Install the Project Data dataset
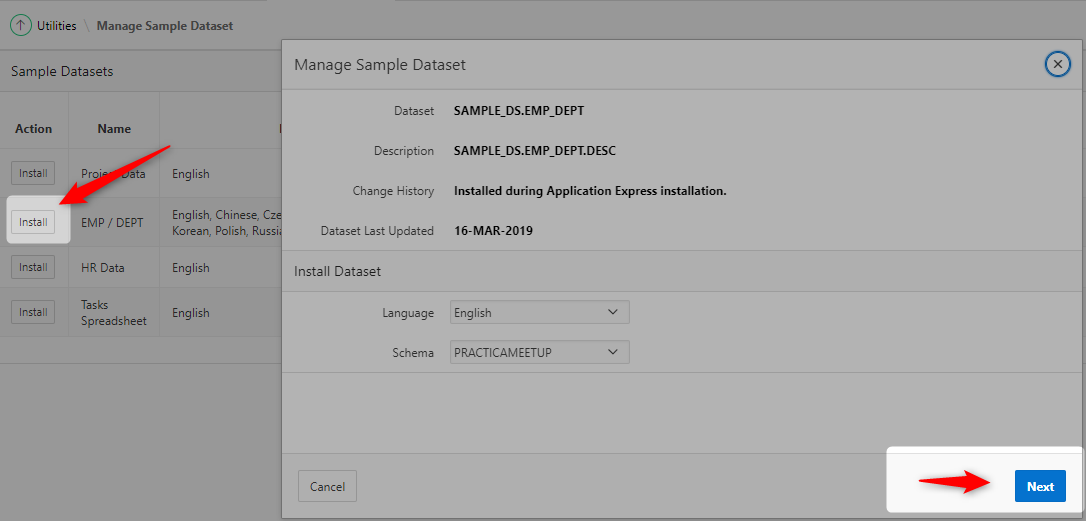The height and width of the screenshot is (521, 1086). (33, 173)
